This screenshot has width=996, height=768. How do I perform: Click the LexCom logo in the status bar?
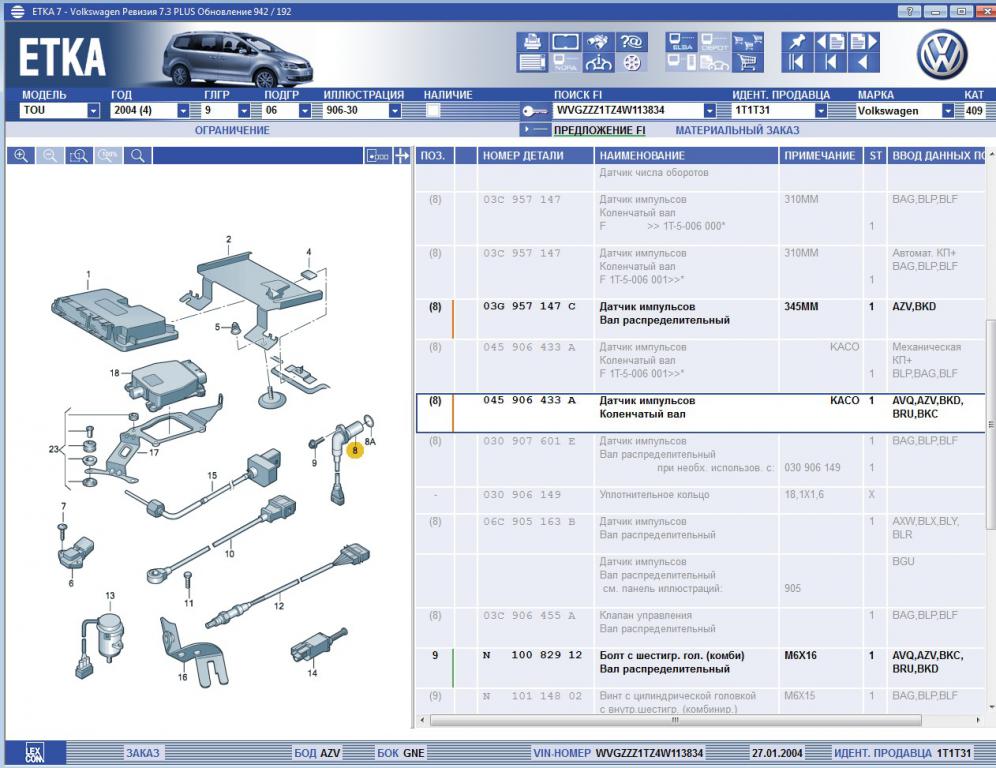(35, 753)
